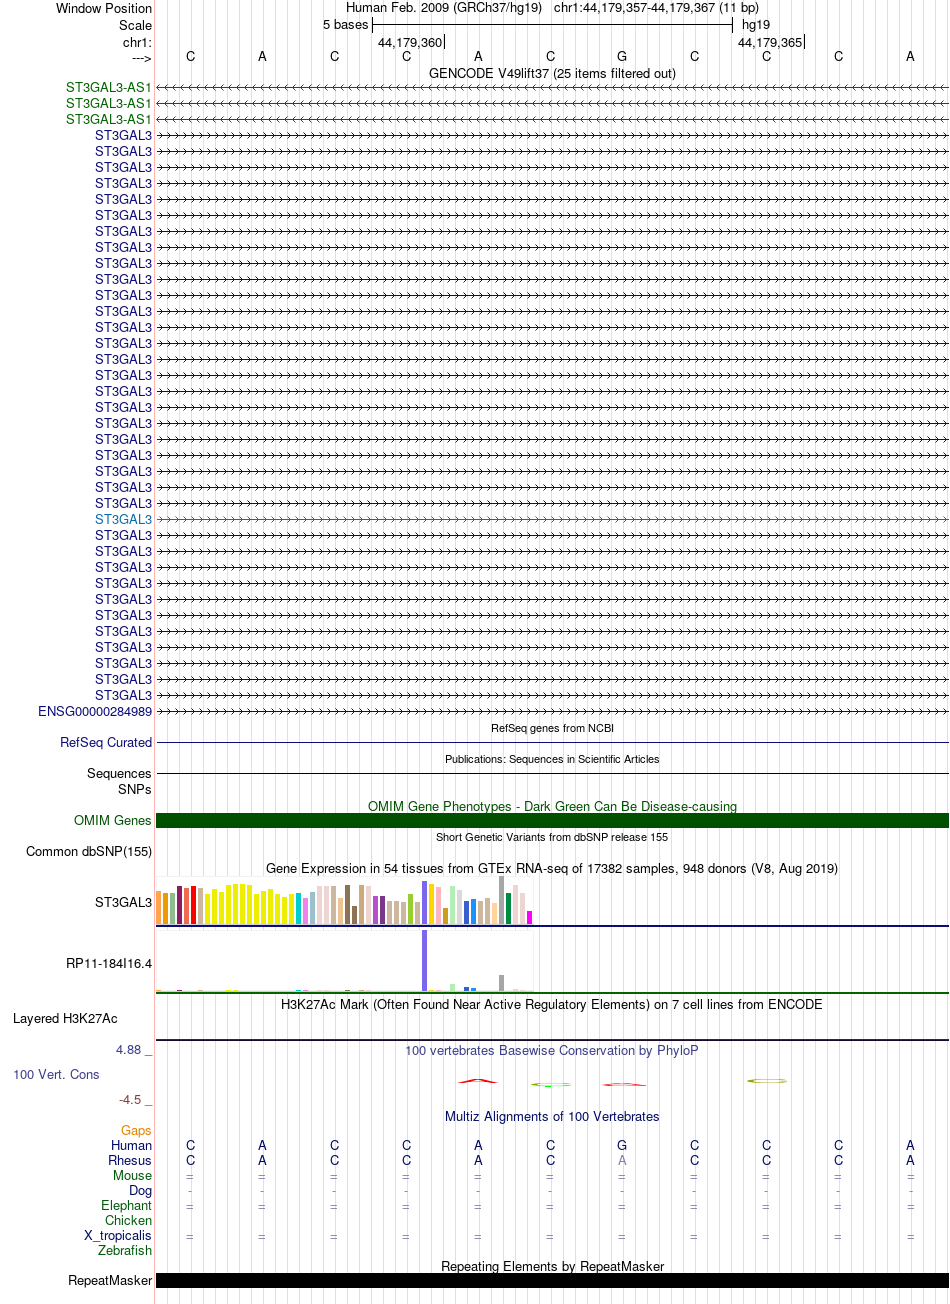The image size is (950, 1304).
Task: Open the RefSeq genes from NCBI title
Action: tap(552, 728)
